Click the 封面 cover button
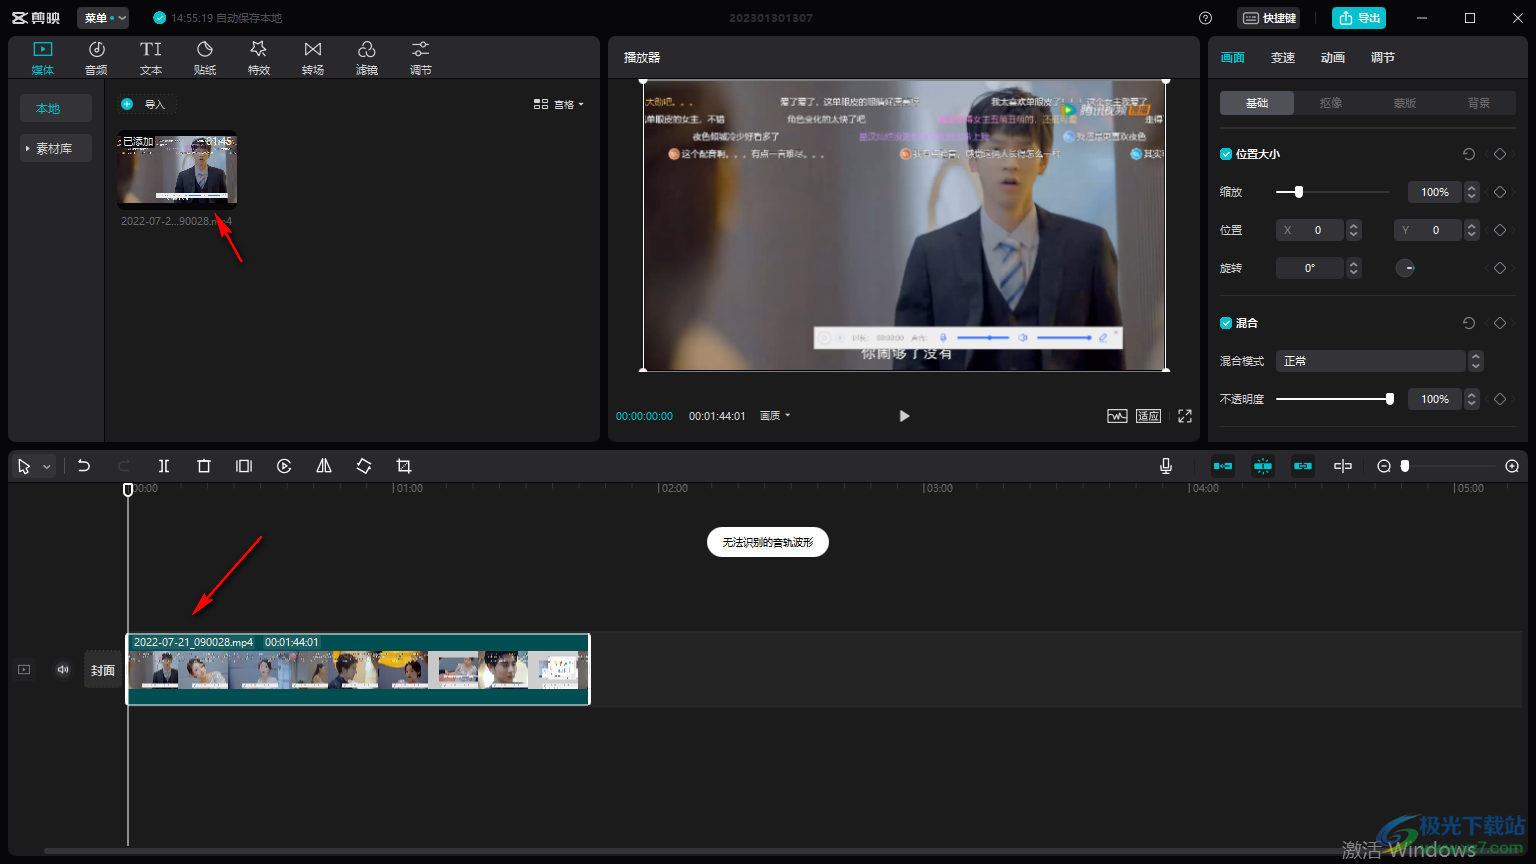This screenshot has width=1536, height=864. point(103,670)
